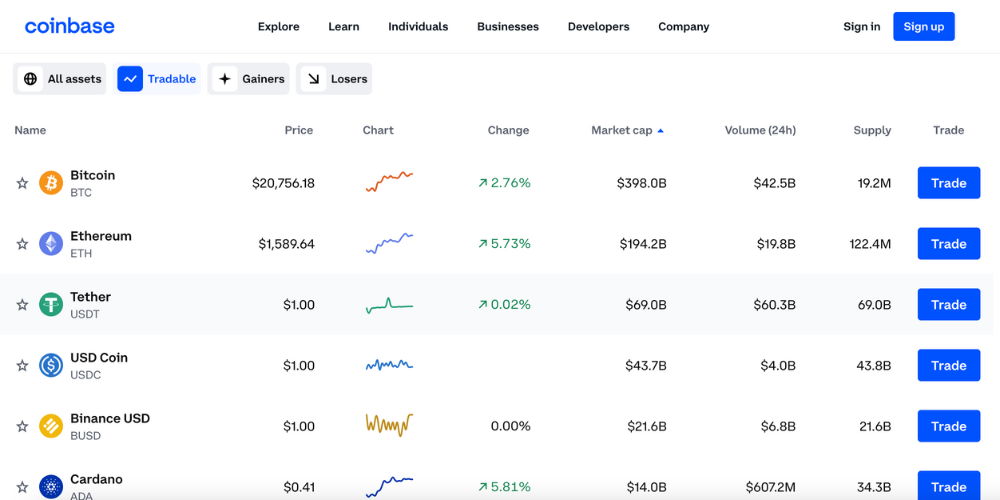Open the Individuals navigation menu
Viewport: 1000px width, 500px height.
pyautogui.click(x=418, y=27)
